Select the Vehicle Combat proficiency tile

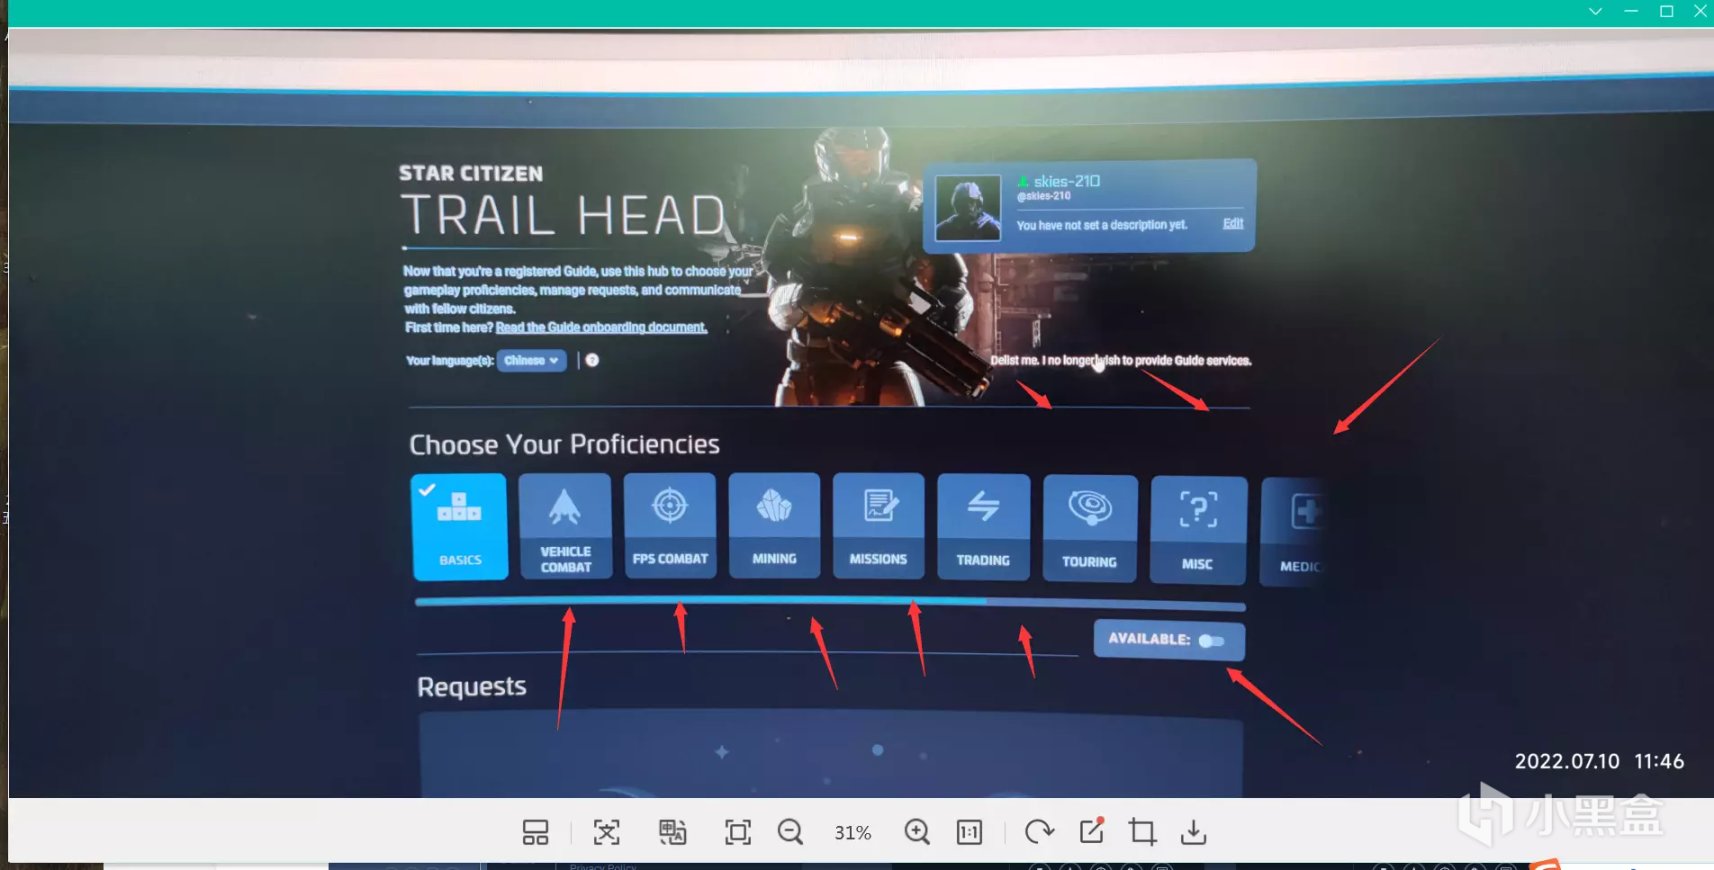[x=565, y=526]
